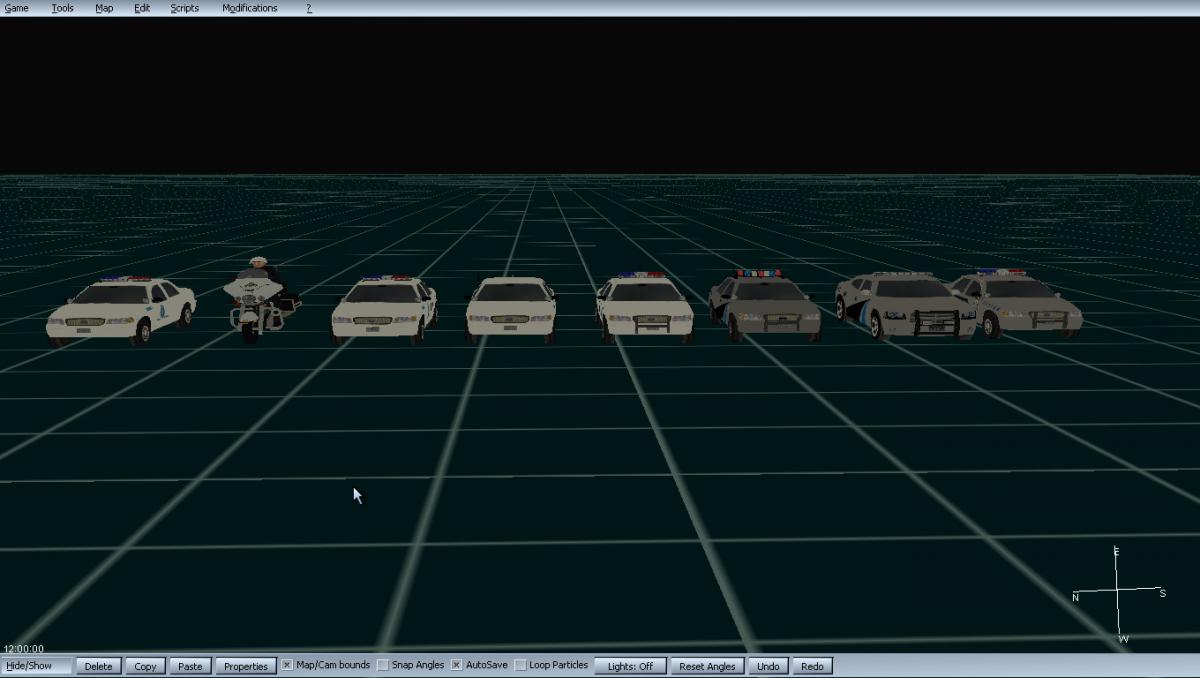The image size is (1200, 678).
Task: Click the Reset Angles button
Action: coord(707,666)
